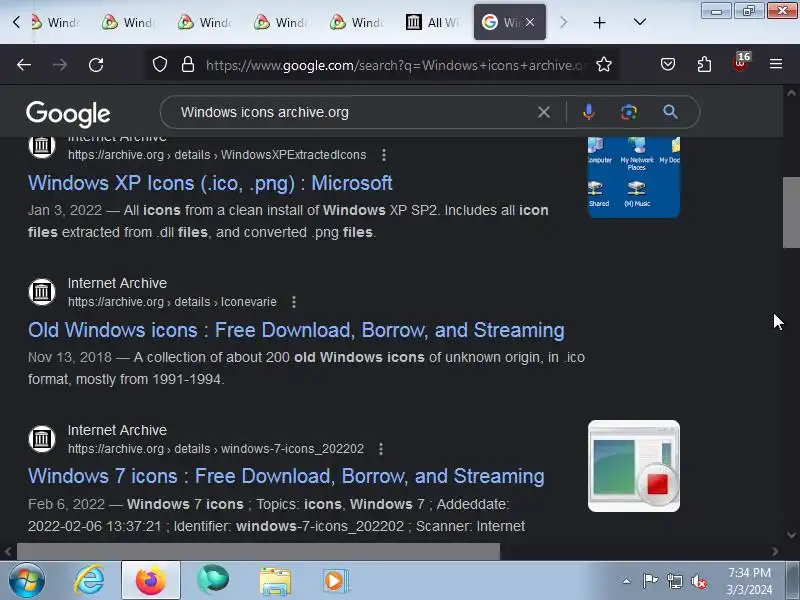The image size is (800, 600).
Task: Open the Windows XP icons thumbnail image
Action: [634, 177]
